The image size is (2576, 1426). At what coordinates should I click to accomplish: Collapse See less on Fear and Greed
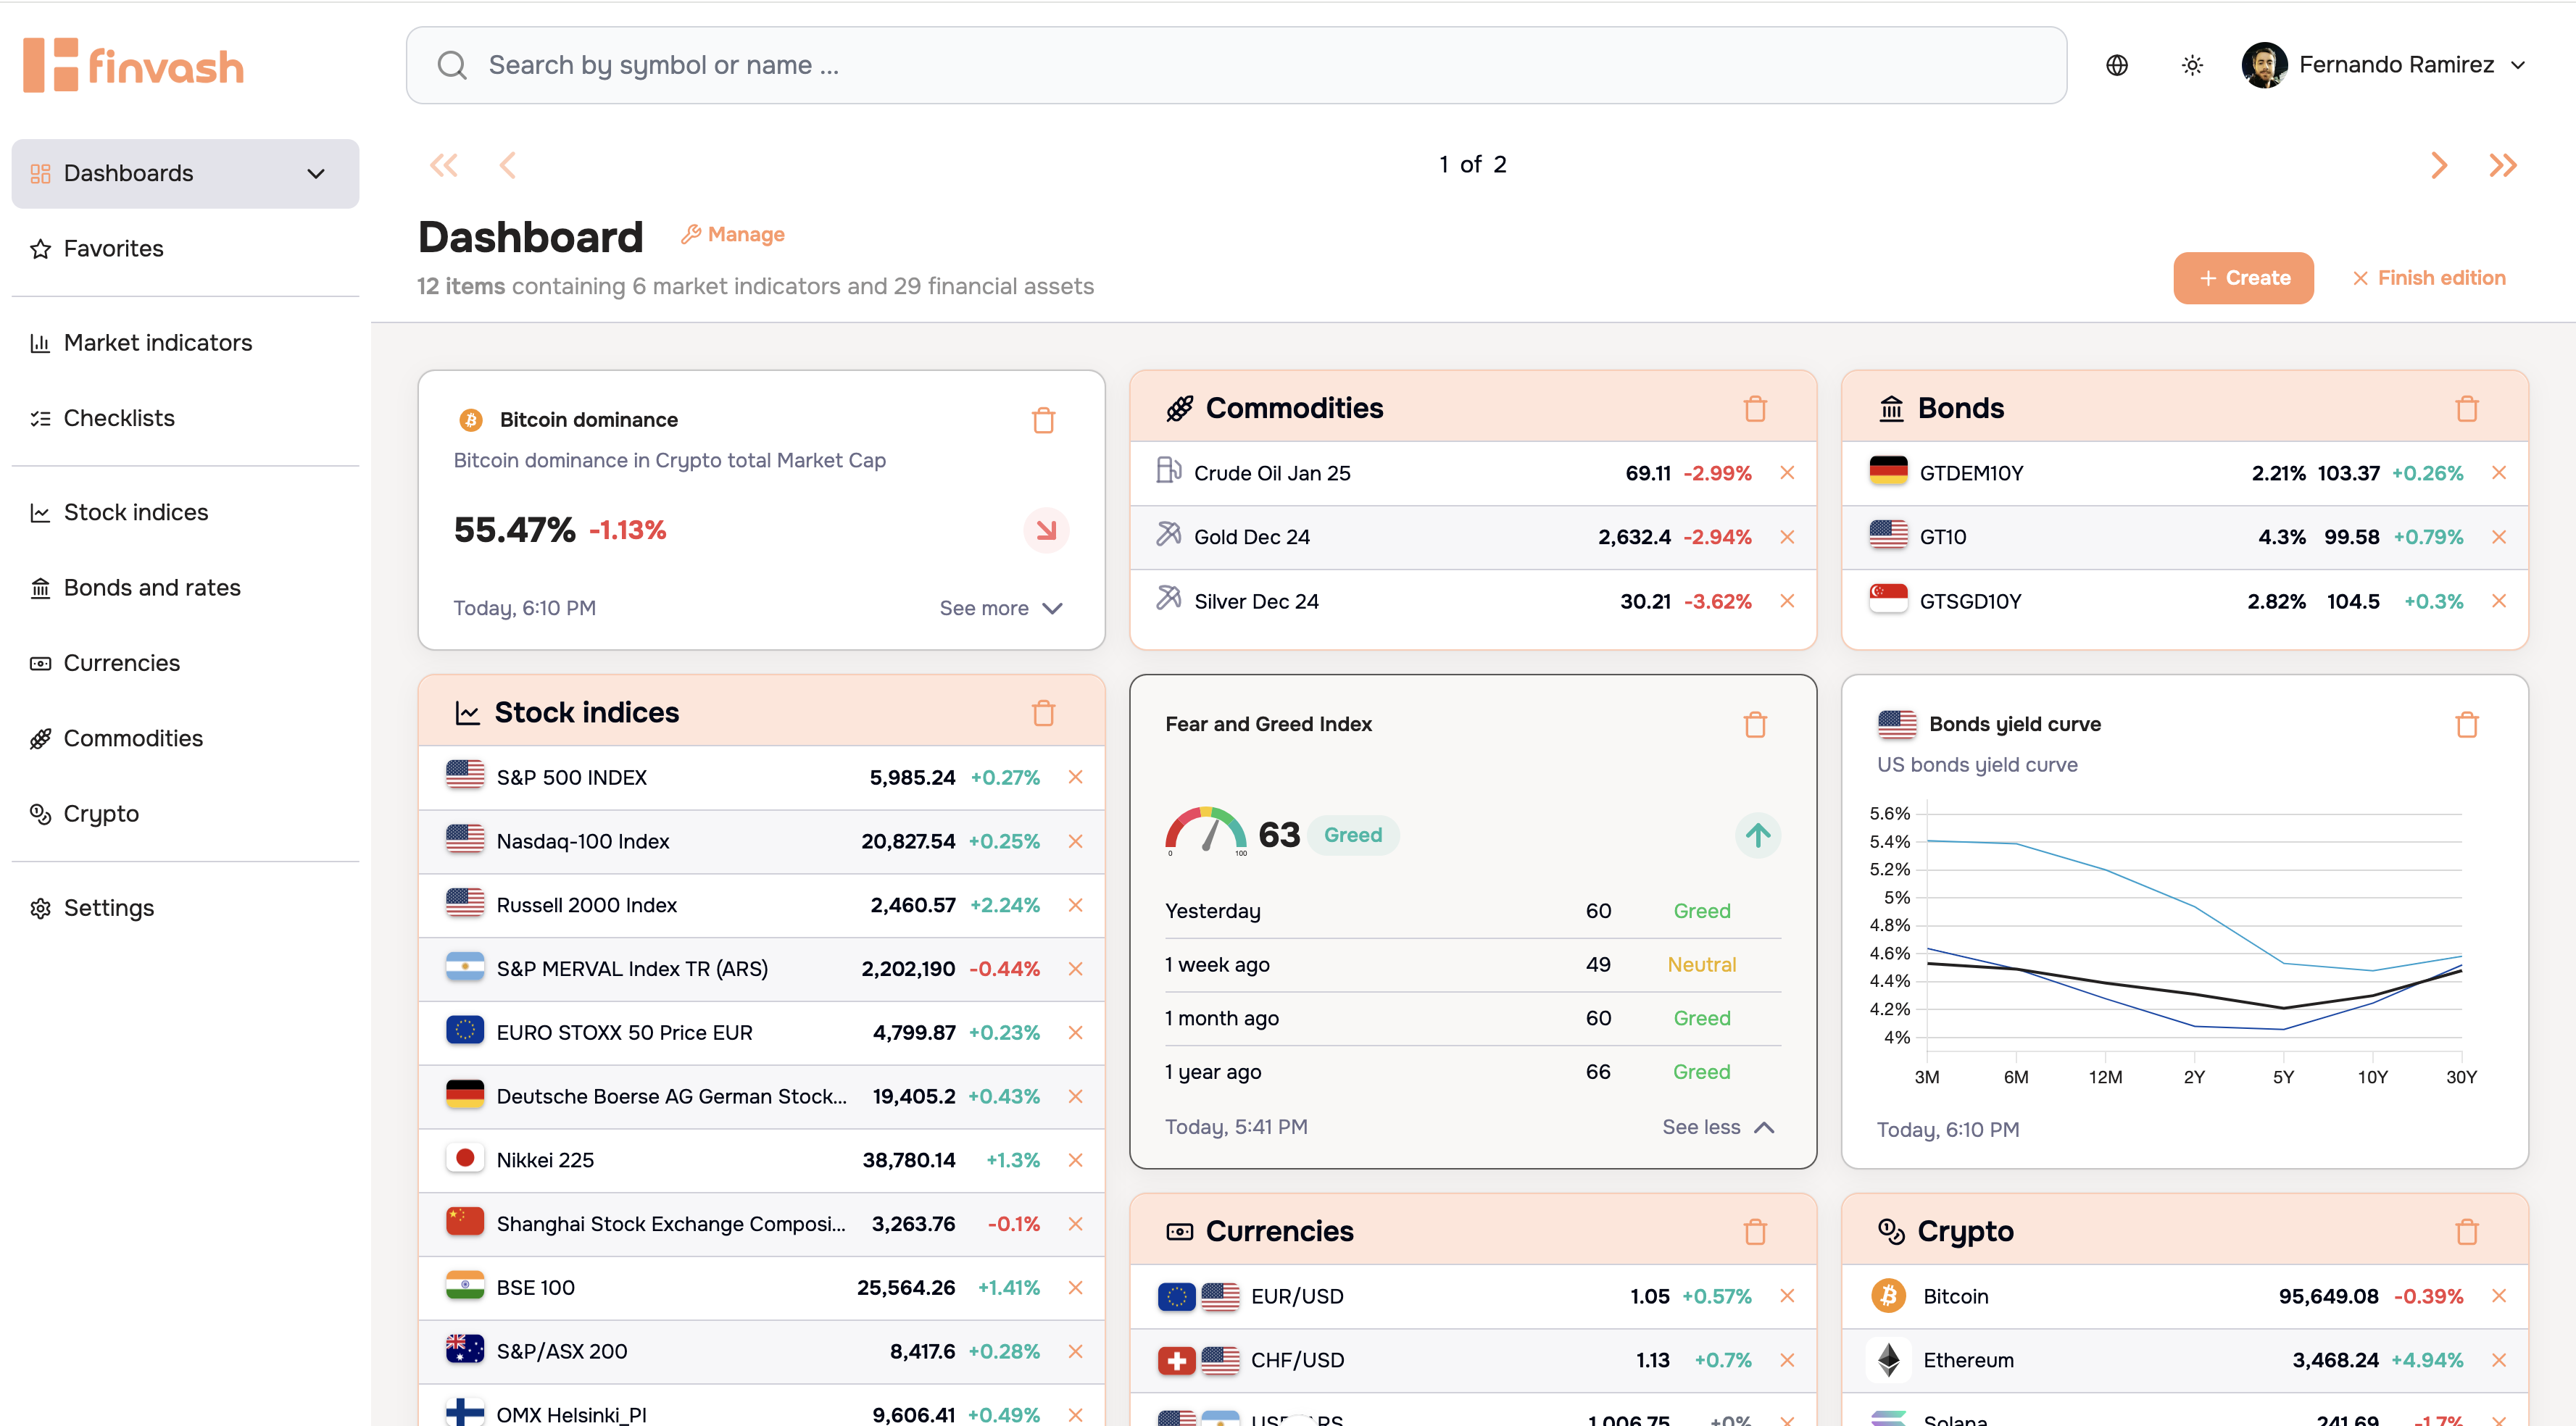pos(1718,1127)
